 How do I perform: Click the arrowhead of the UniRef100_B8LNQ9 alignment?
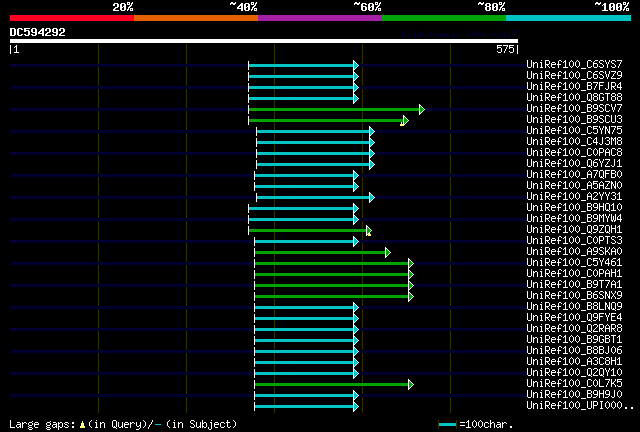[x=356, y=307]
